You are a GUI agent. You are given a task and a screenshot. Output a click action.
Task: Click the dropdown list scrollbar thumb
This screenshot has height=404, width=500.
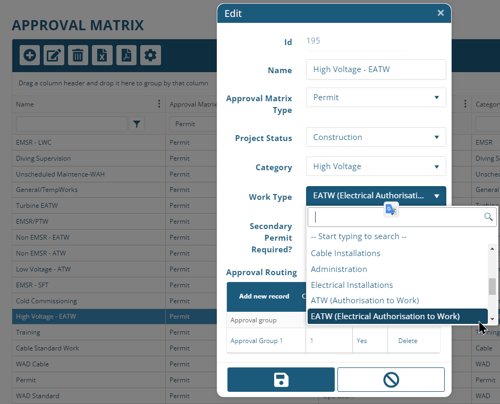coord(492,286)
